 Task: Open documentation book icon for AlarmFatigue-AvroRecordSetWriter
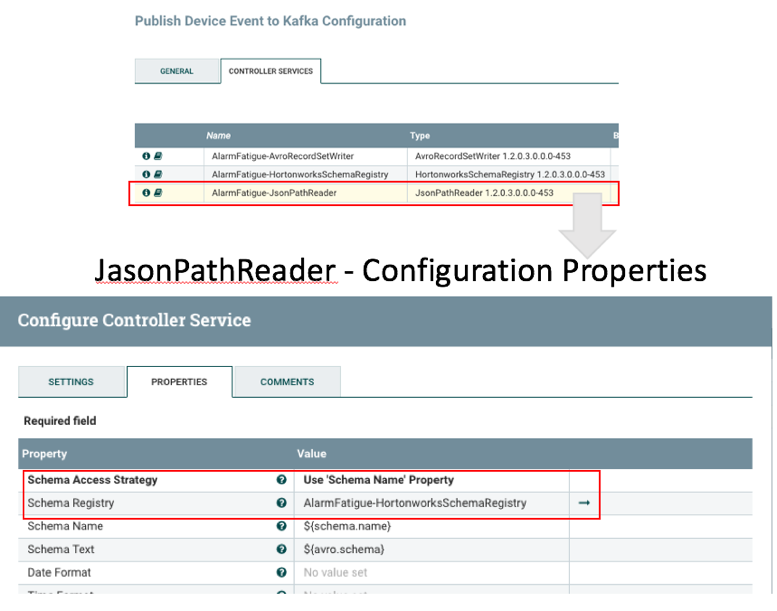158,156
